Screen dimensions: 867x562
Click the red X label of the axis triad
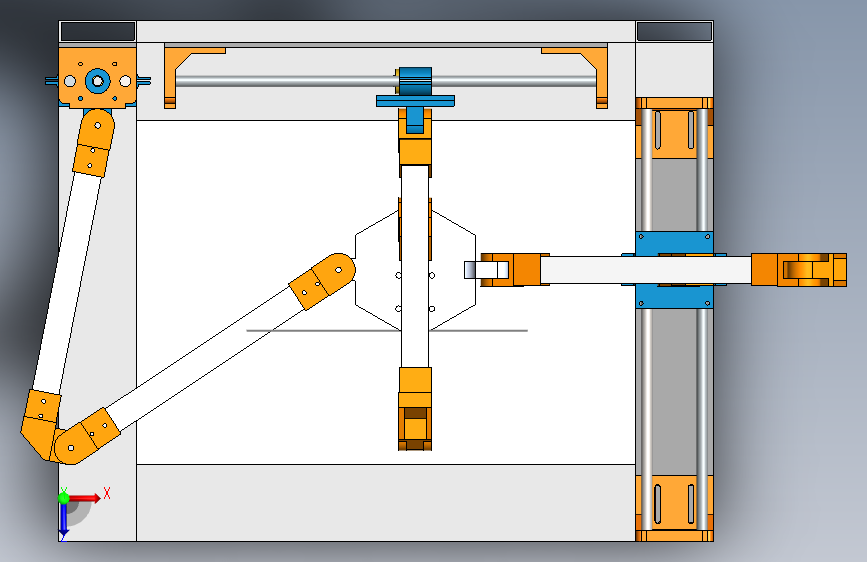[107, 493]
